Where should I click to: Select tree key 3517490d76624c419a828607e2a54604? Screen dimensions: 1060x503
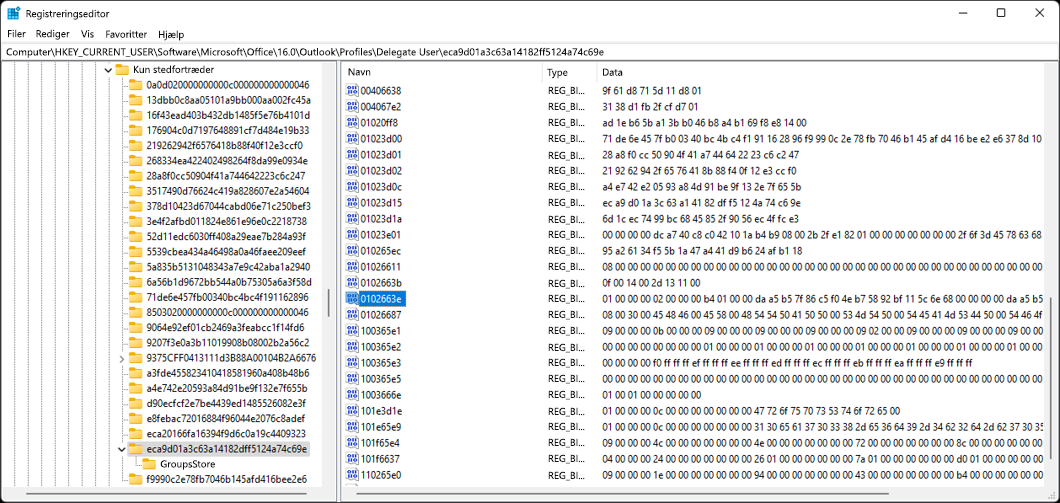coord(228,191)
